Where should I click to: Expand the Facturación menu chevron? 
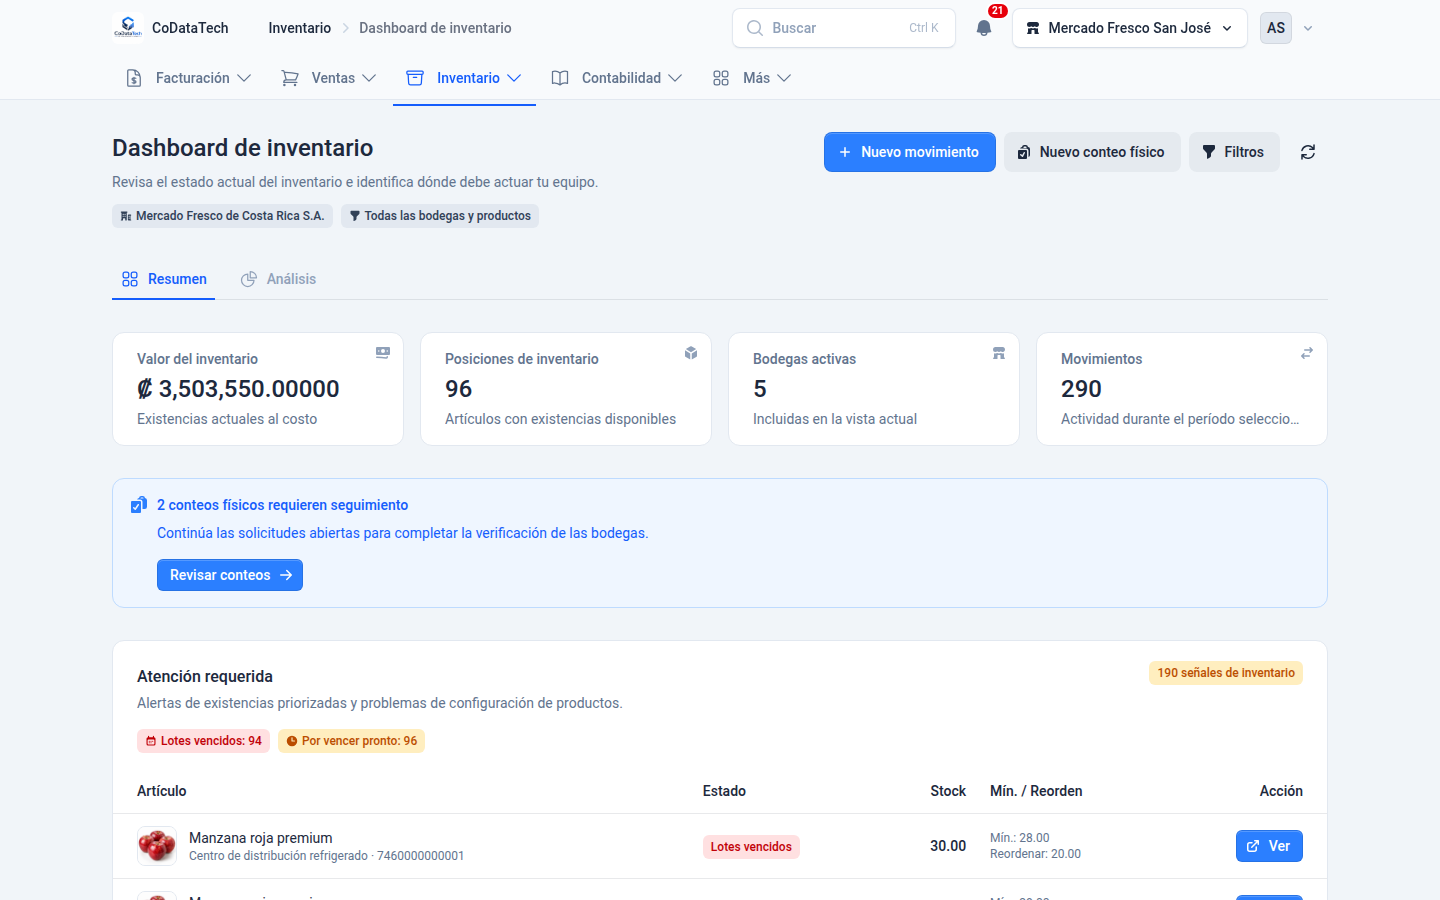[244, 78]
